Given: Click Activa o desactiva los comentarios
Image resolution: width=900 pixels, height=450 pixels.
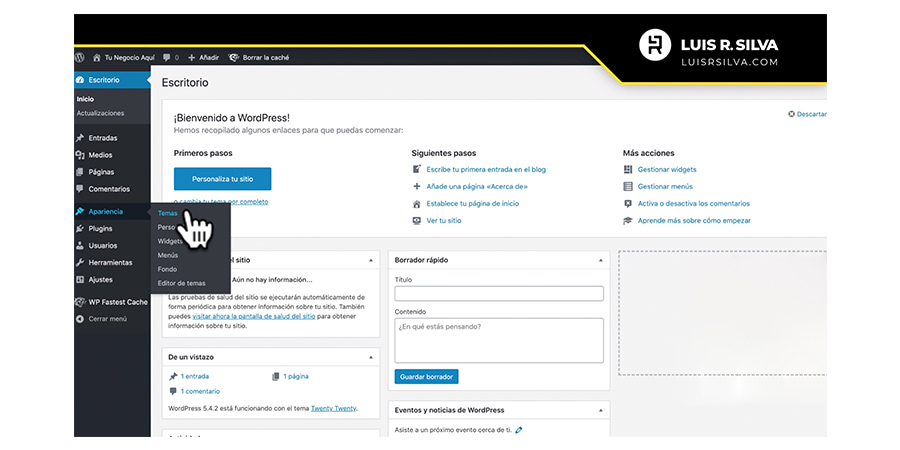Looking at the screenshot, I should tap(693, 203).
